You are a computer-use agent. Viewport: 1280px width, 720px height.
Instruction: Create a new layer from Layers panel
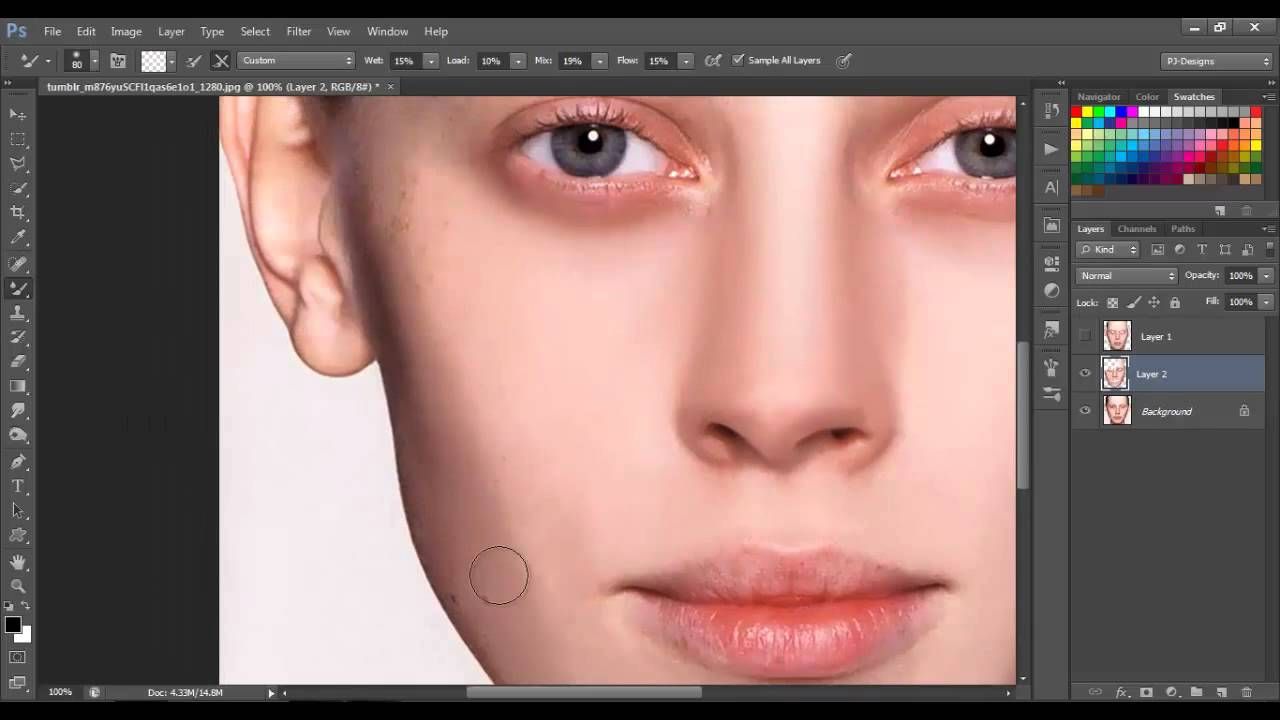(x=1221, y=692)
